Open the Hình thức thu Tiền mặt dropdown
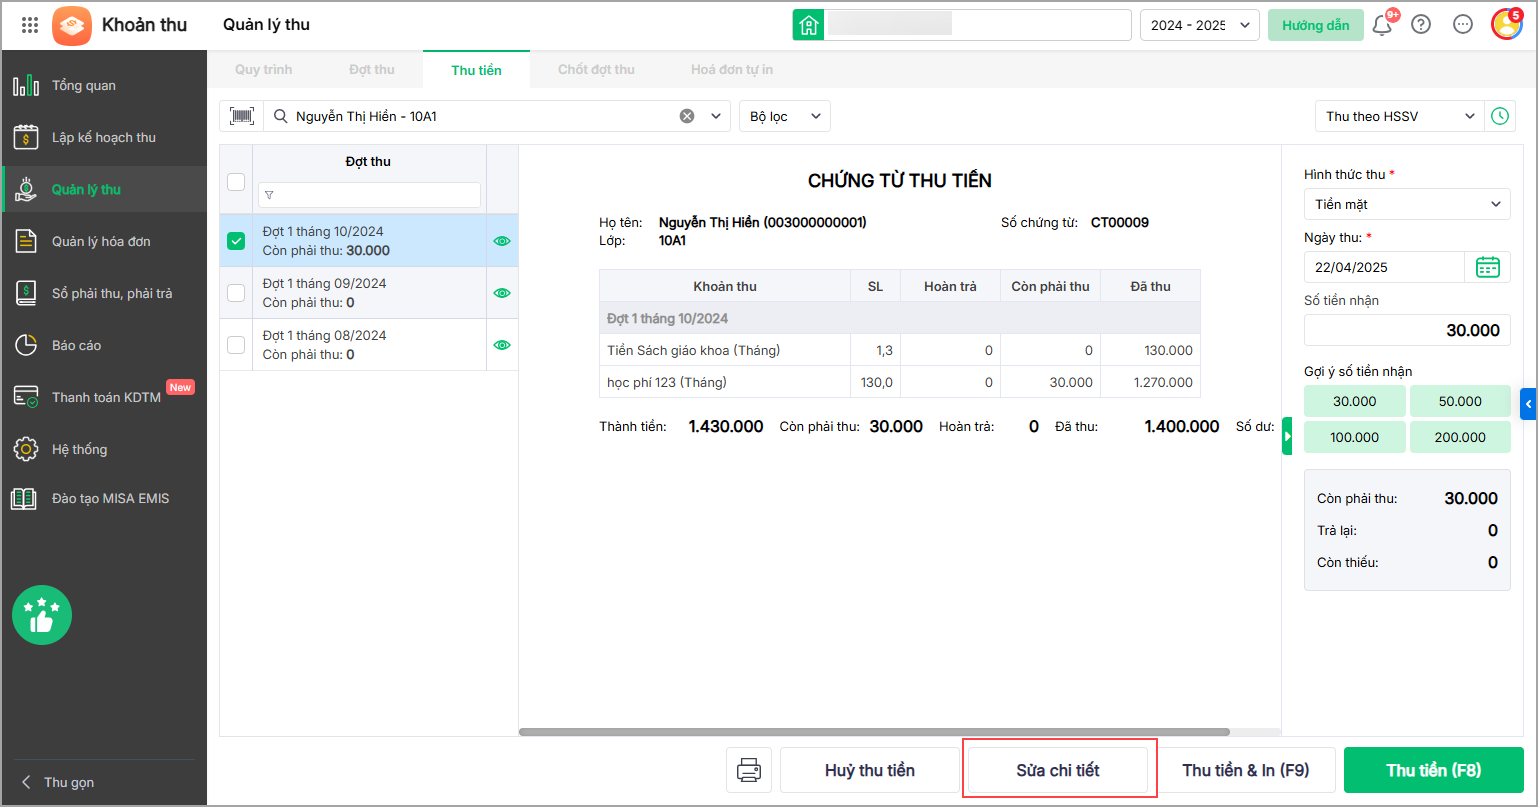The height and width of the screenshot is (807, 1538). [x=1407, y=204]
